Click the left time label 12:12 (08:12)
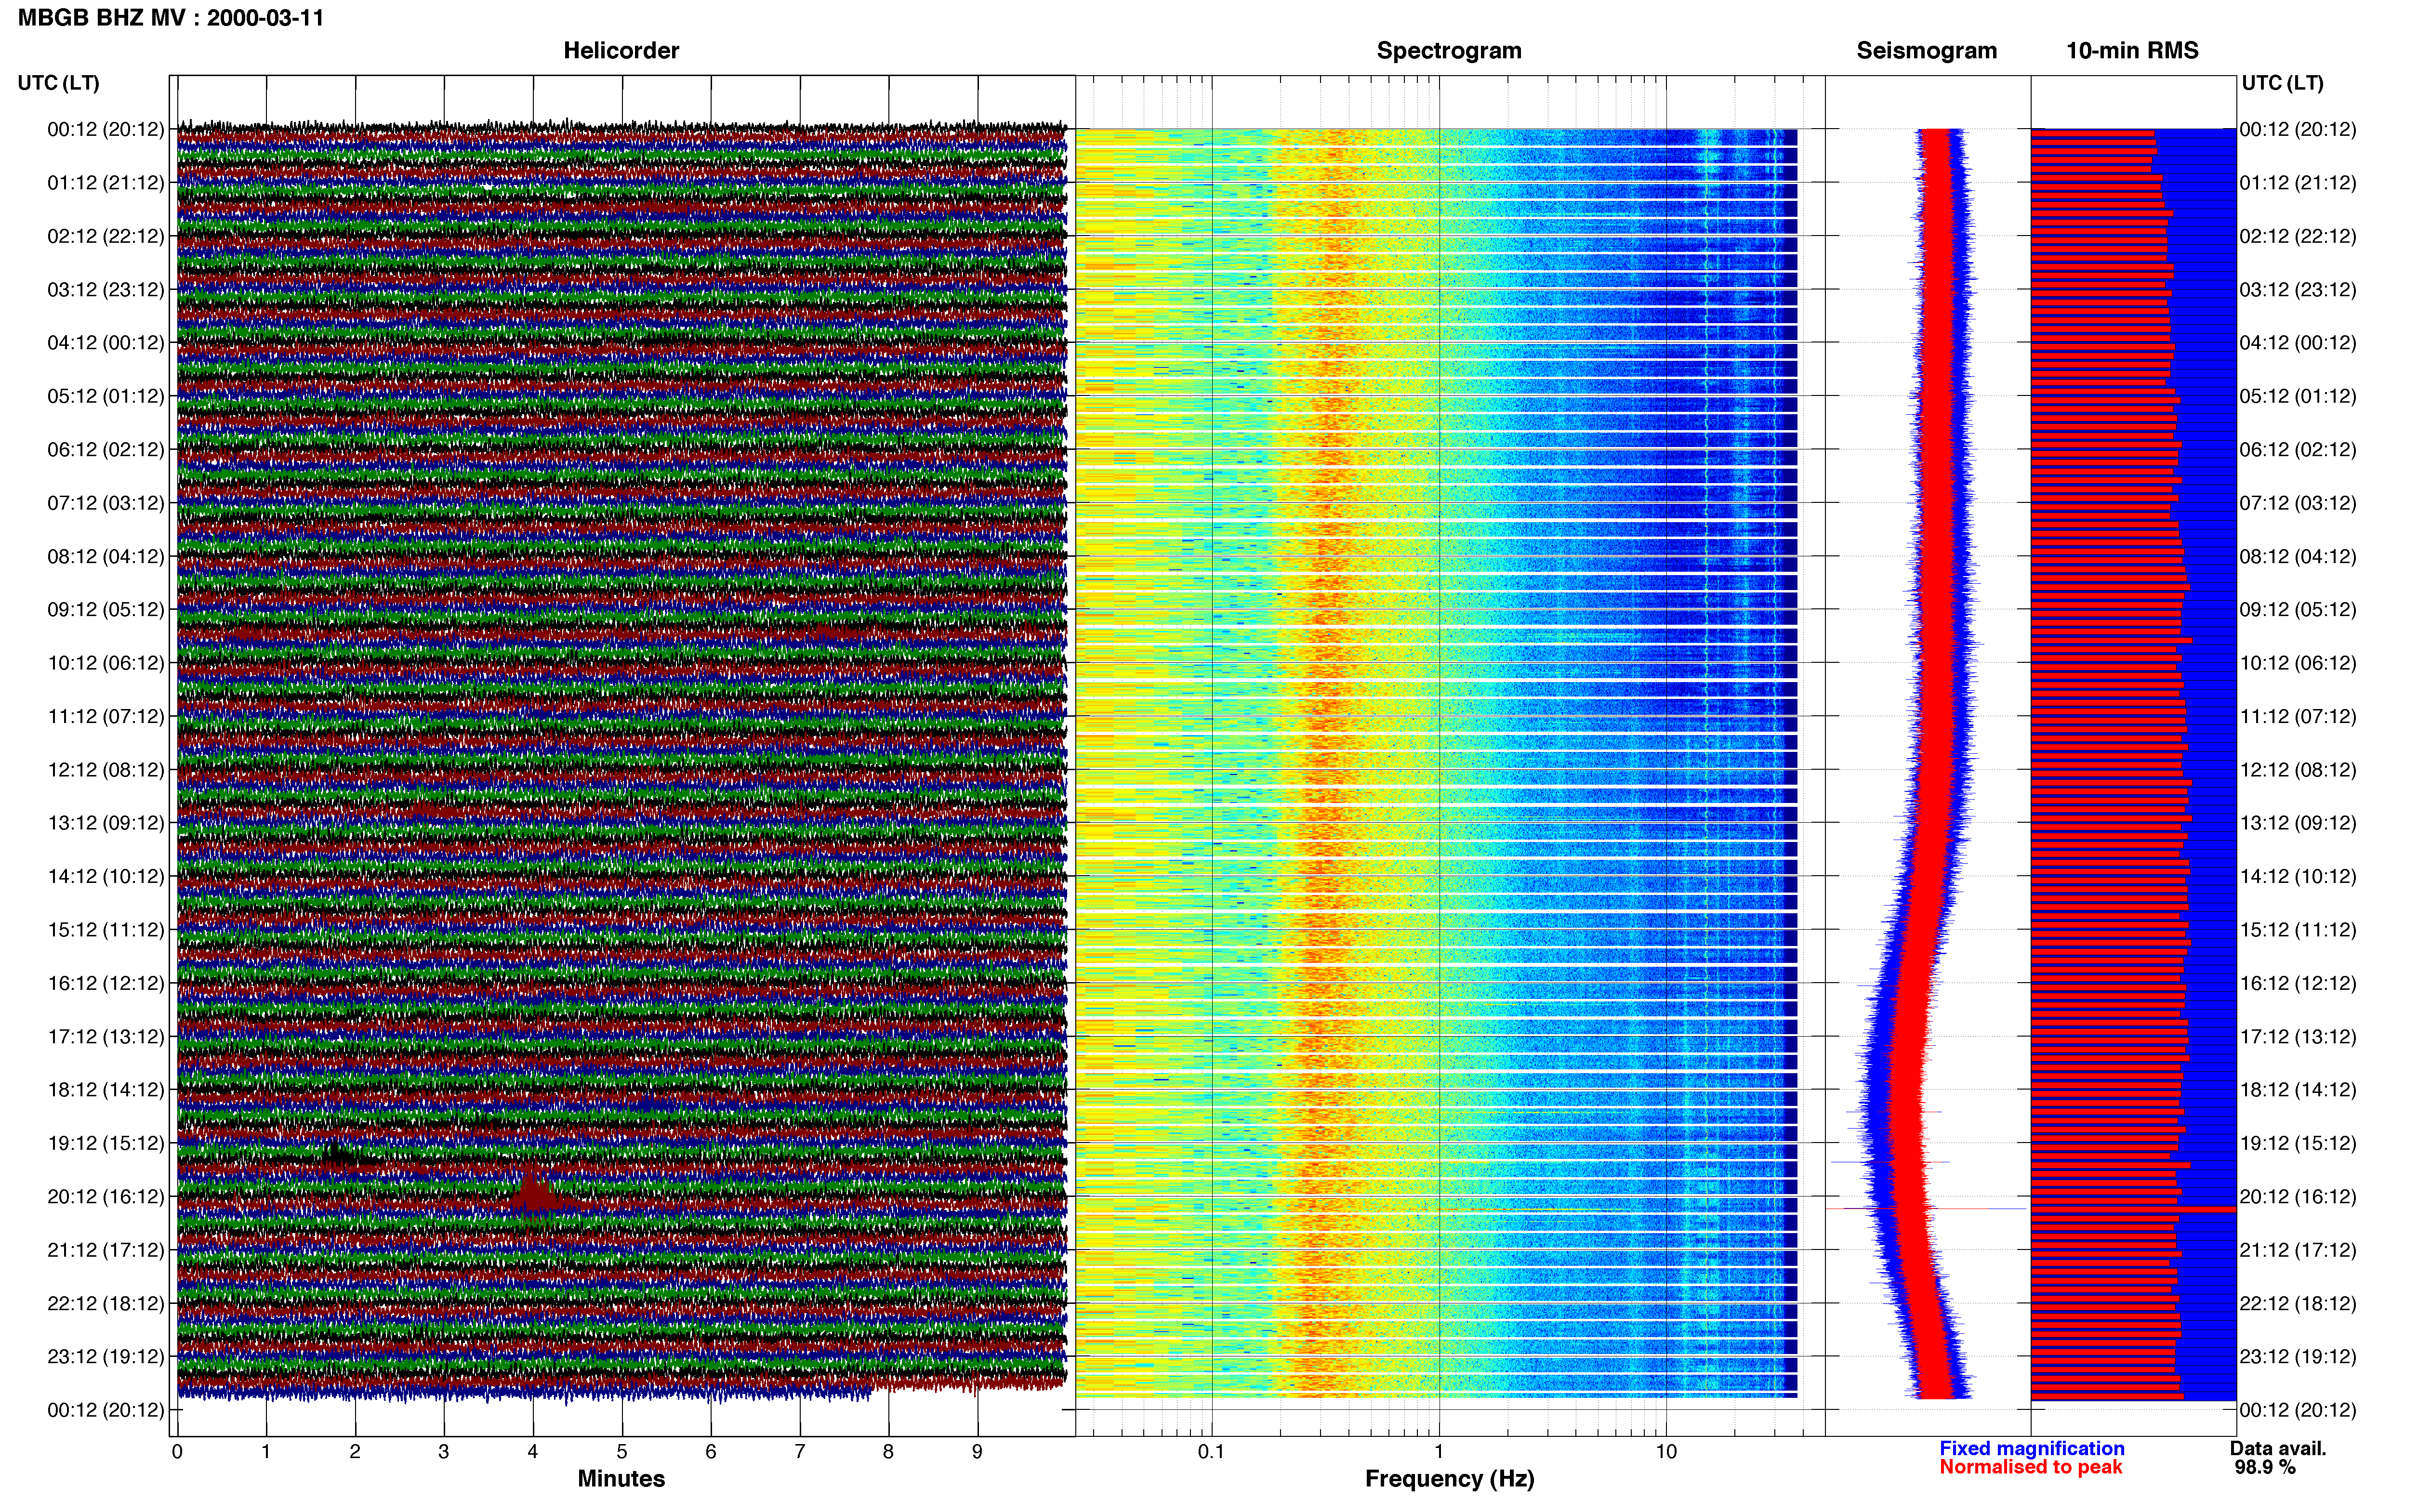Screen dimensions: 2418x1512 click(106, 770)
